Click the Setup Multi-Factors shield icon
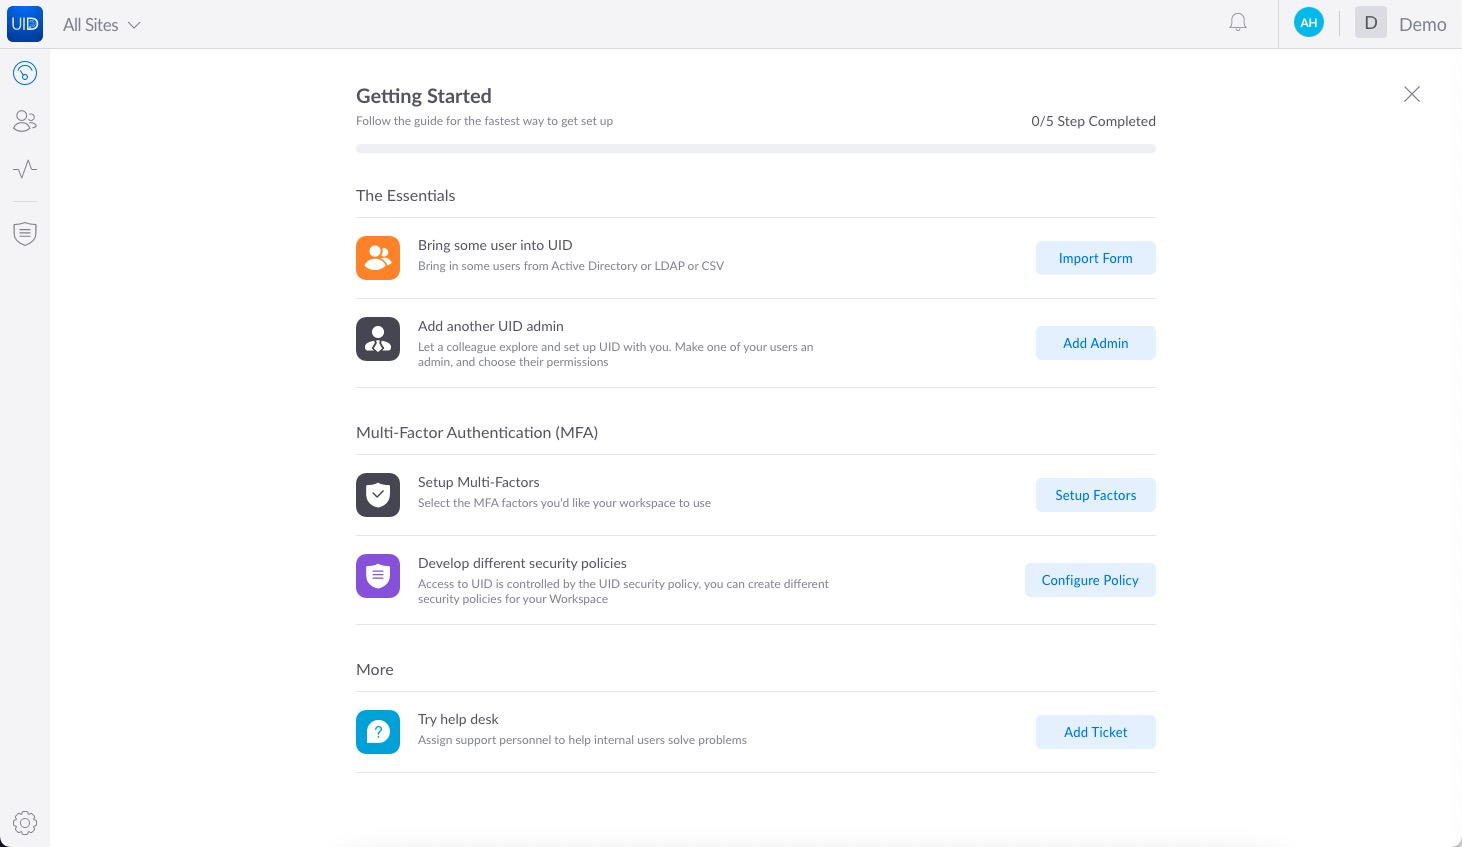The image size is (1462, 847). pyautogui.click(x=378, y=495)
